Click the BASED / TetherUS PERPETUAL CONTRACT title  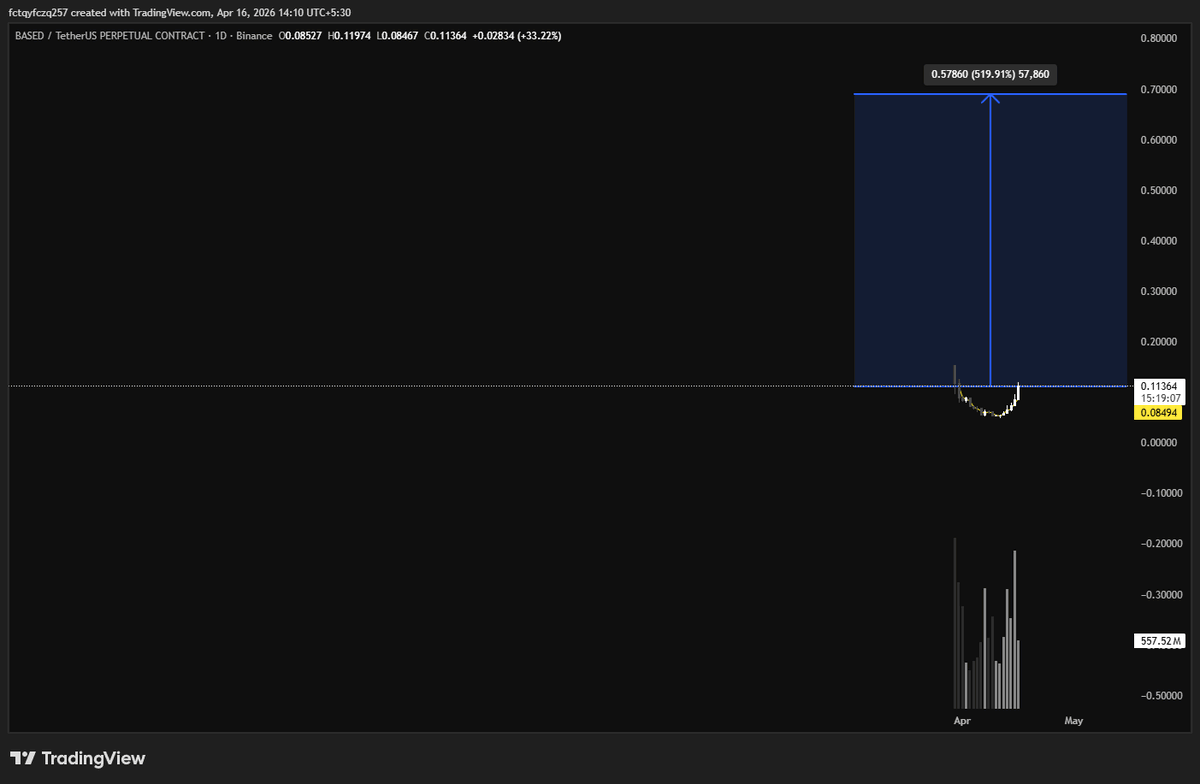point(111,35)
